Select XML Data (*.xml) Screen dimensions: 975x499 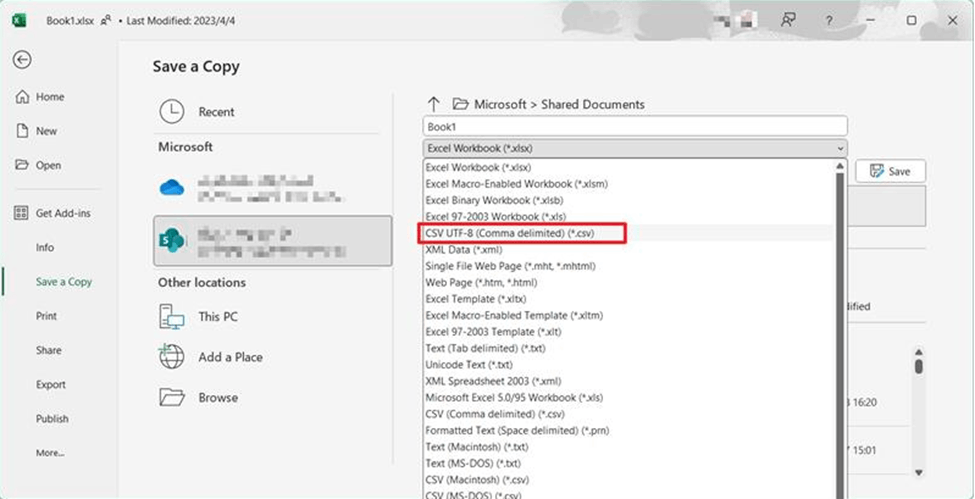point(628,250)
